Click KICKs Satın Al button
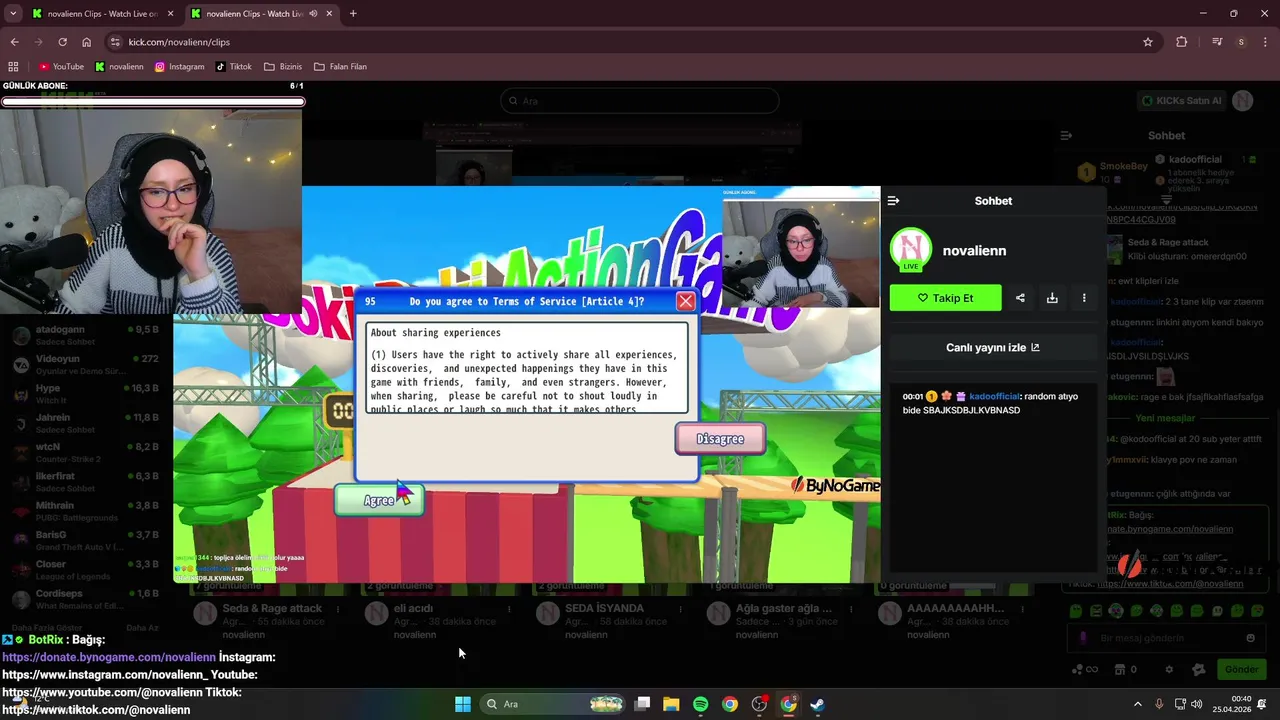Image resolution: width=1280 pixels, height=720 pixels. [1180, 101]
